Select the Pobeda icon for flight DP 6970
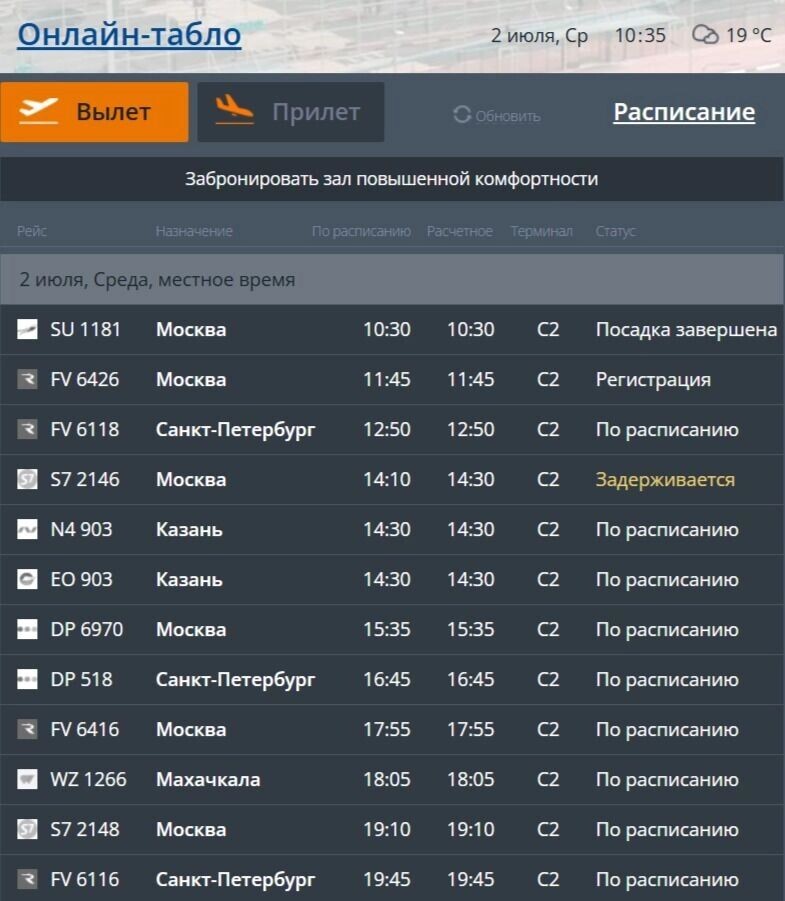785x901 pixels. [27, 629]
